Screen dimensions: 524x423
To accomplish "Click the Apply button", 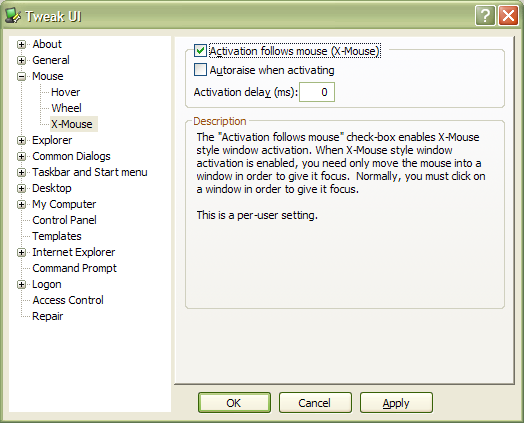I will click(396, 403).
